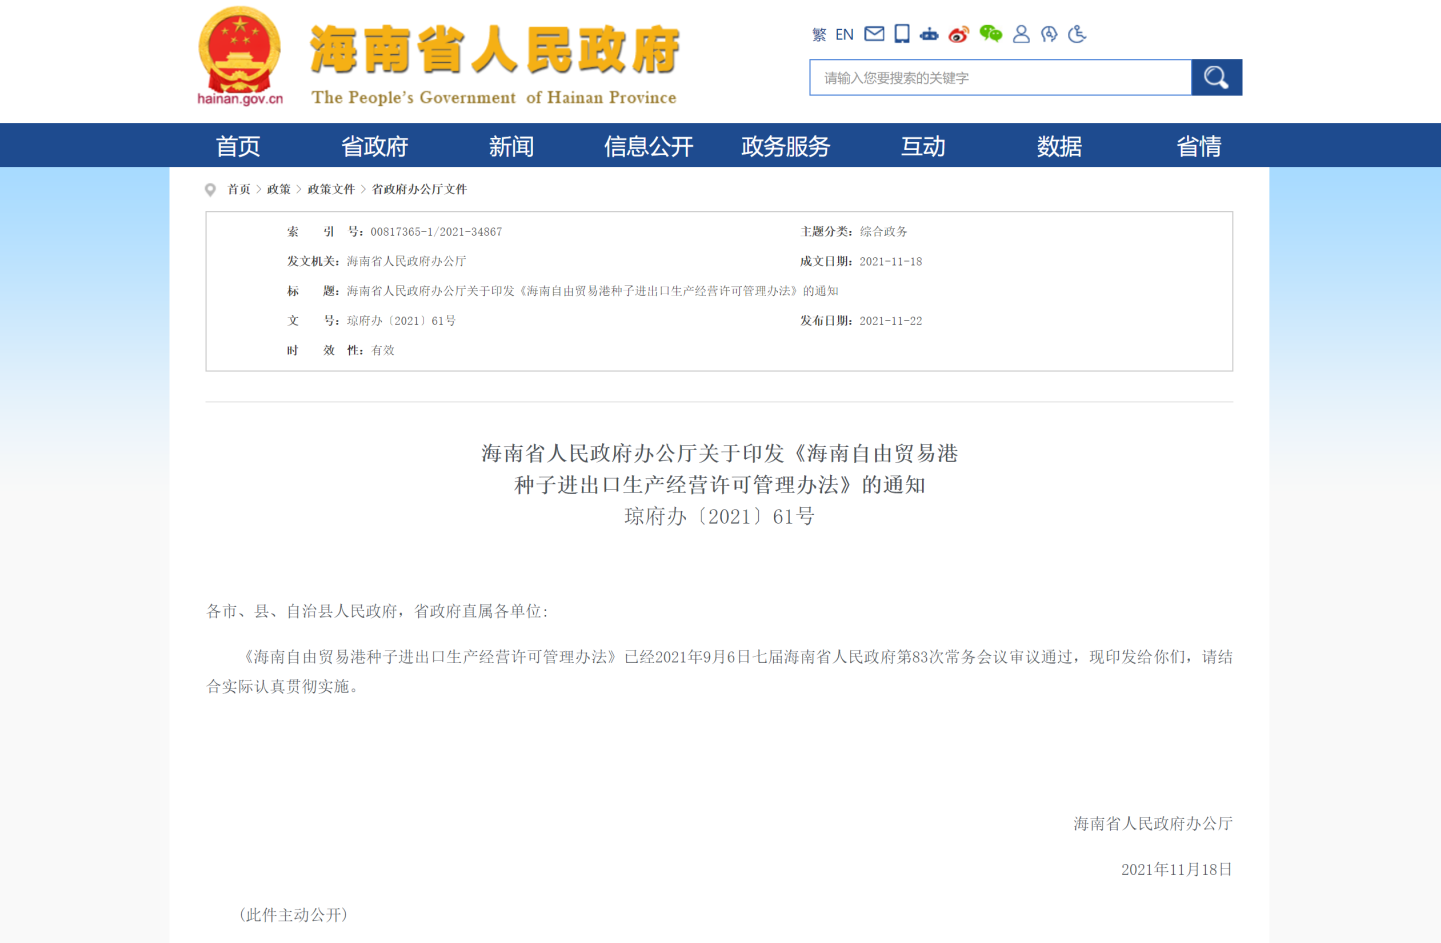Open the wheelchair accessibility icon
This screenshot has width=1441, height=943.
[x=1077, y=34]
